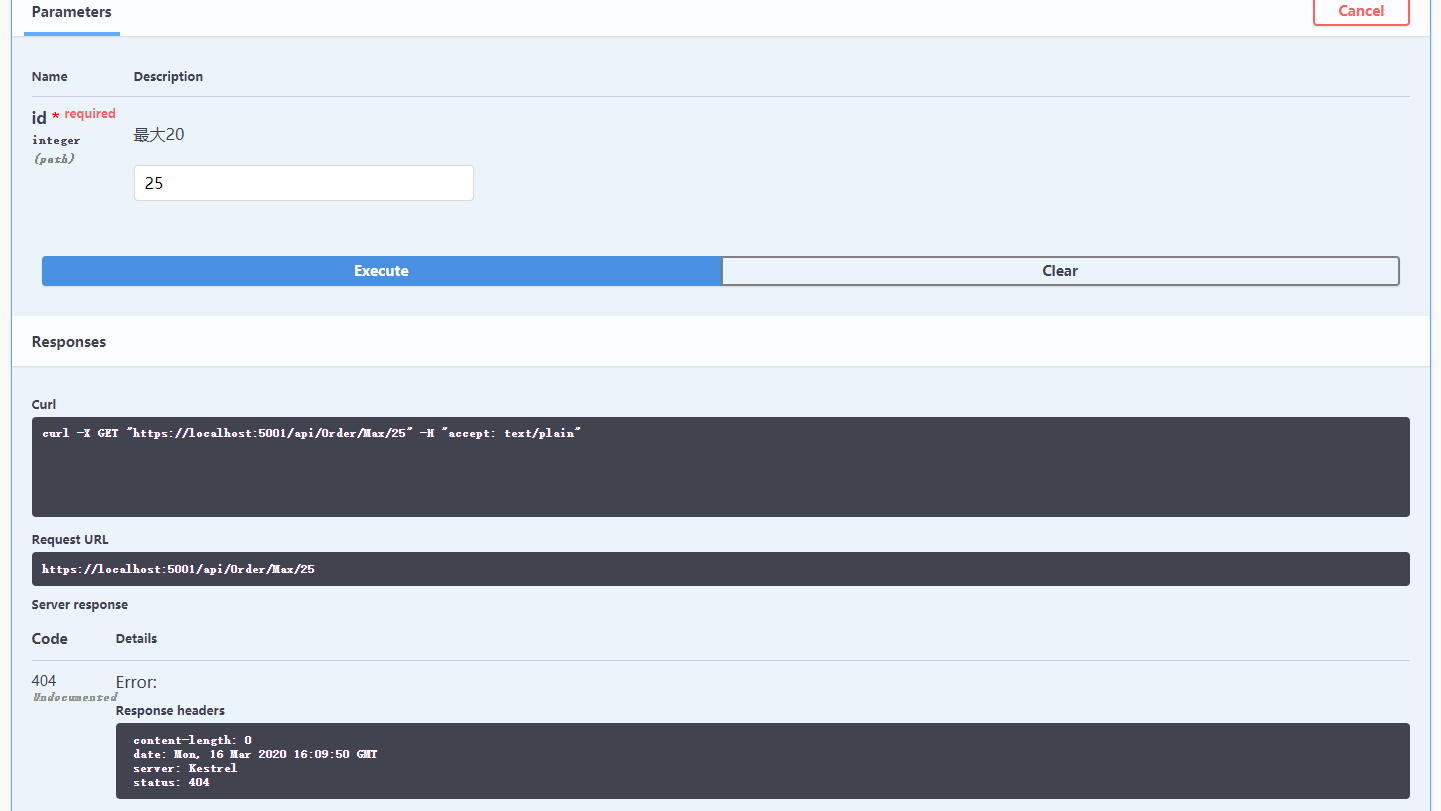Click the Cancel button
1441x811 pixels.
[1361, 11]
